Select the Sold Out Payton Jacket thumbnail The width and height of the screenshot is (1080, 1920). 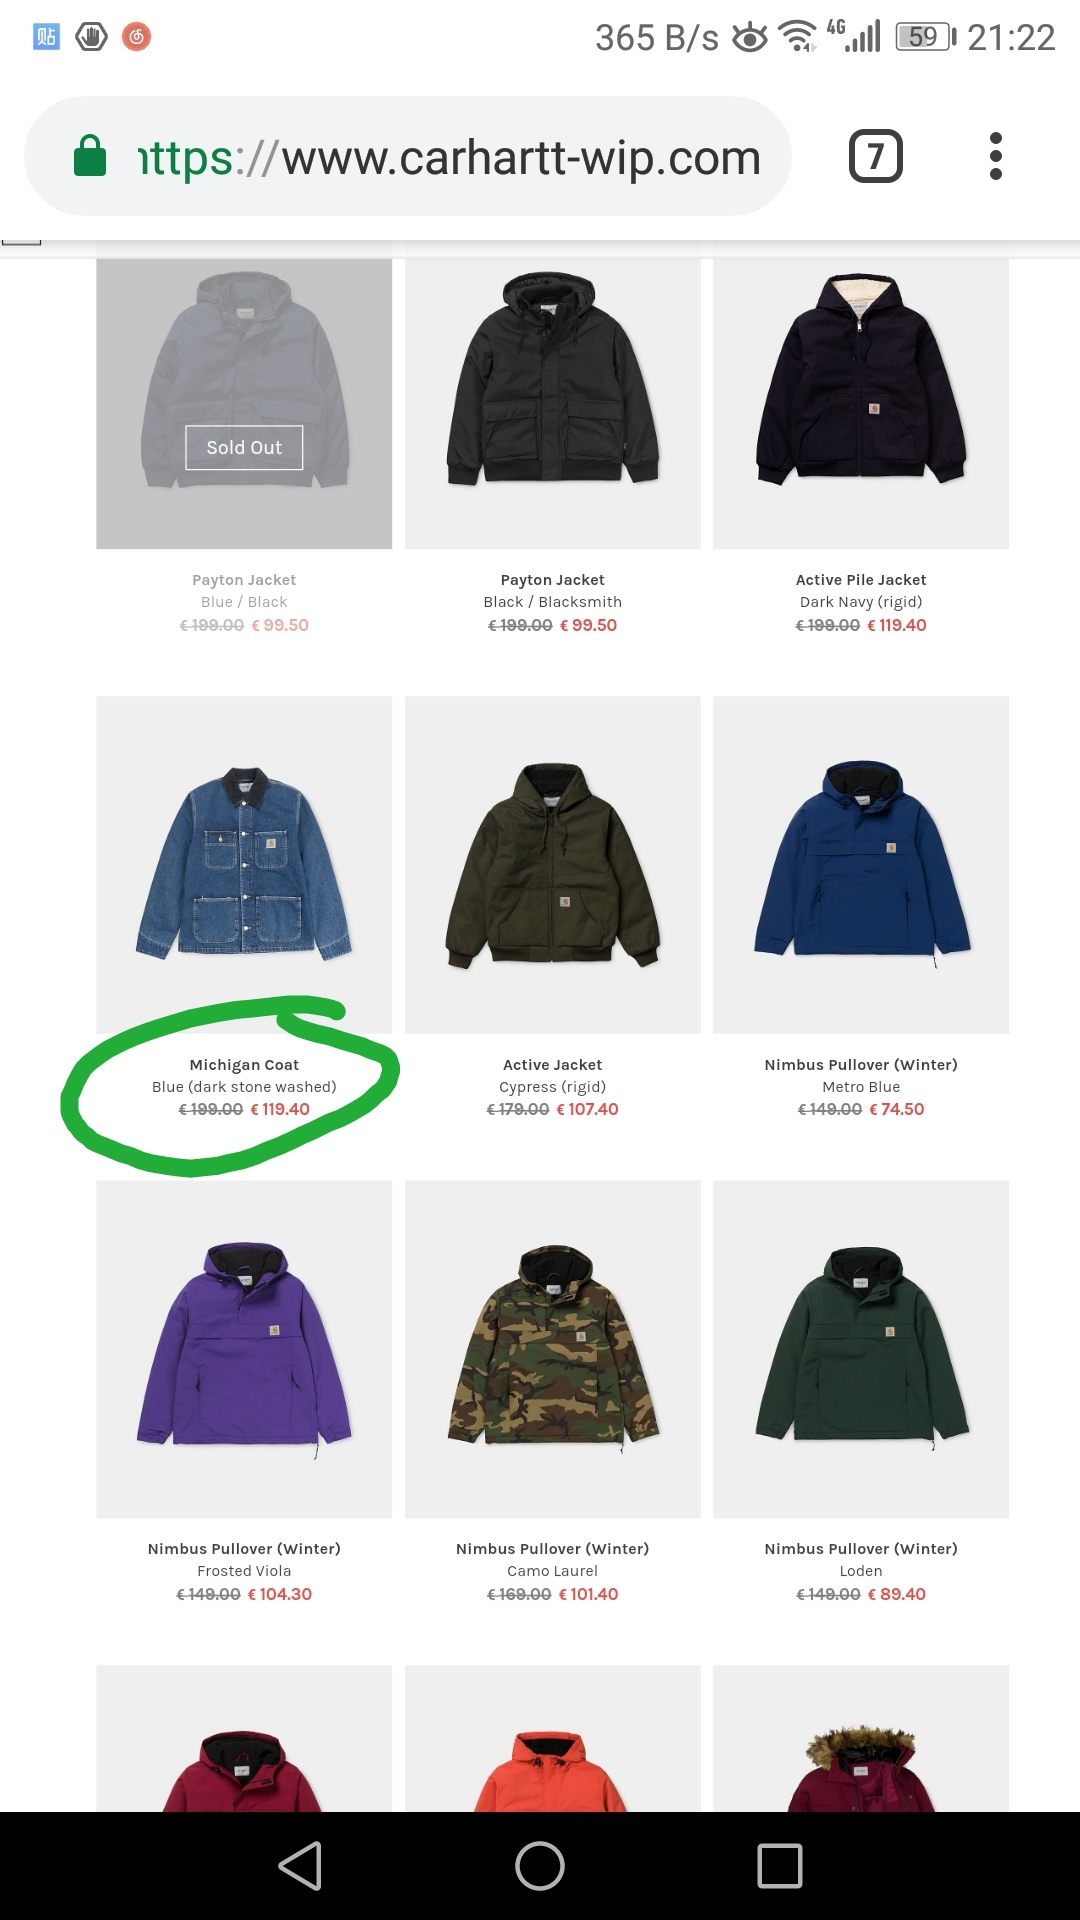point(244,404)
